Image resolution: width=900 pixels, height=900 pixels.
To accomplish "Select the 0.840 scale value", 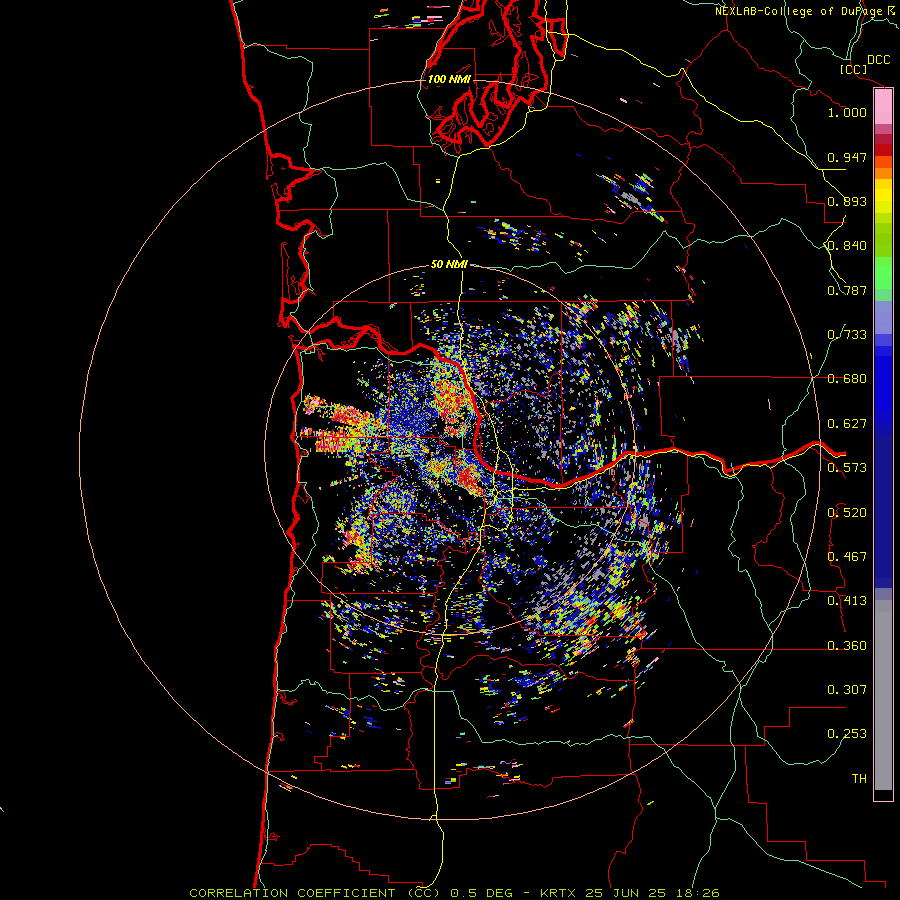I will click(847, 246).
